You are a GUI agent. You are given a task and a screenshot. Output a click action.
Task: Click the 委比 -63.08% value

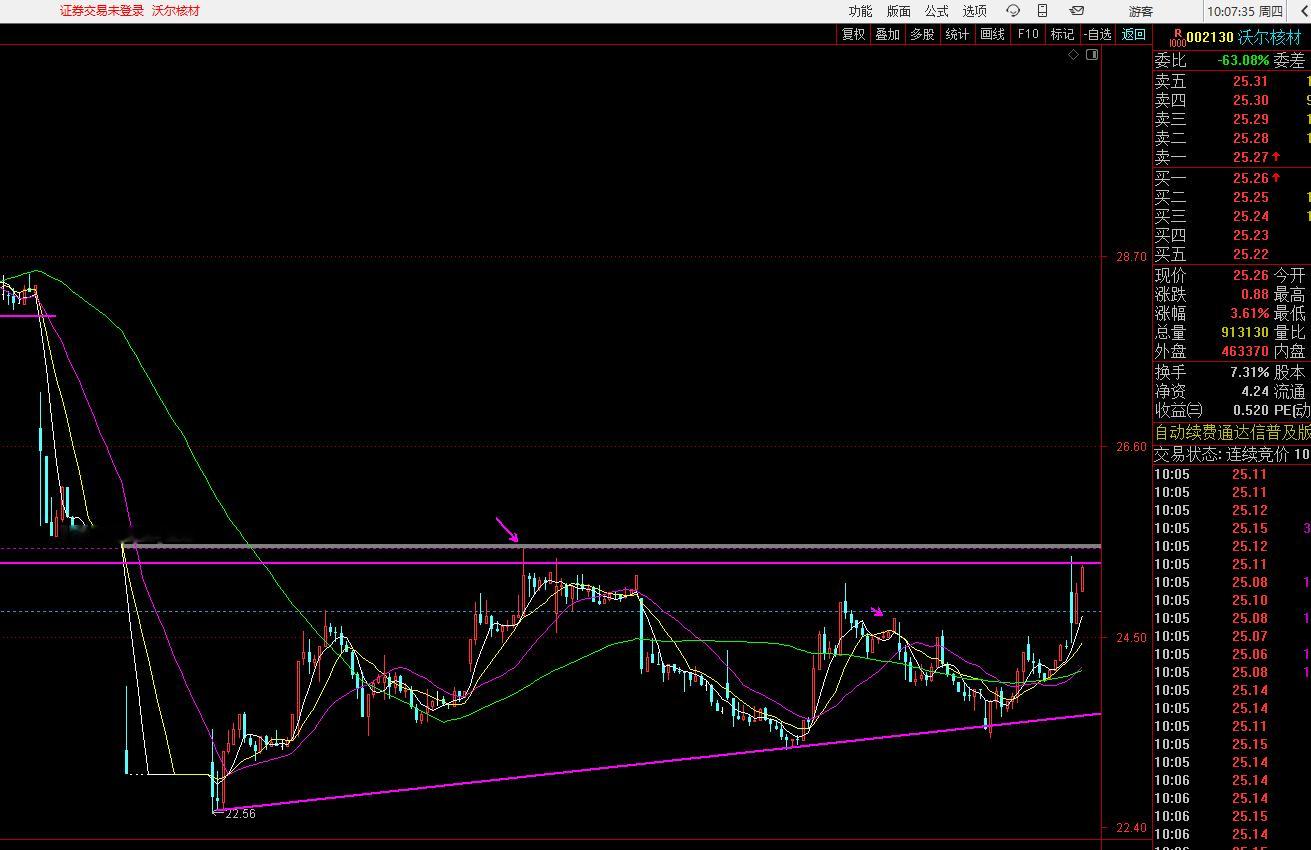pyautogui.click(x=1243, y=61)
